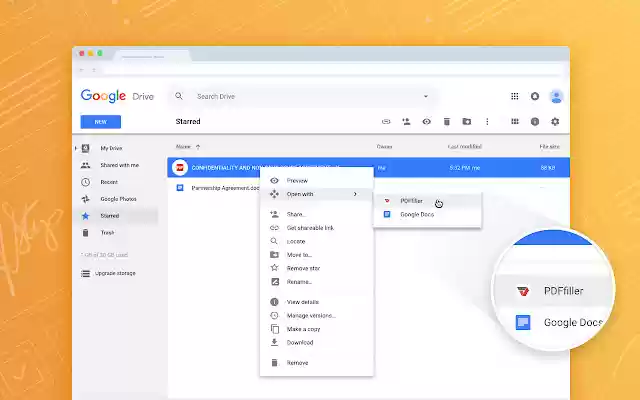The width and height of the screenshot is (640, 400).
Task: Choose Remove in the context menu
Action: point(316,363)
